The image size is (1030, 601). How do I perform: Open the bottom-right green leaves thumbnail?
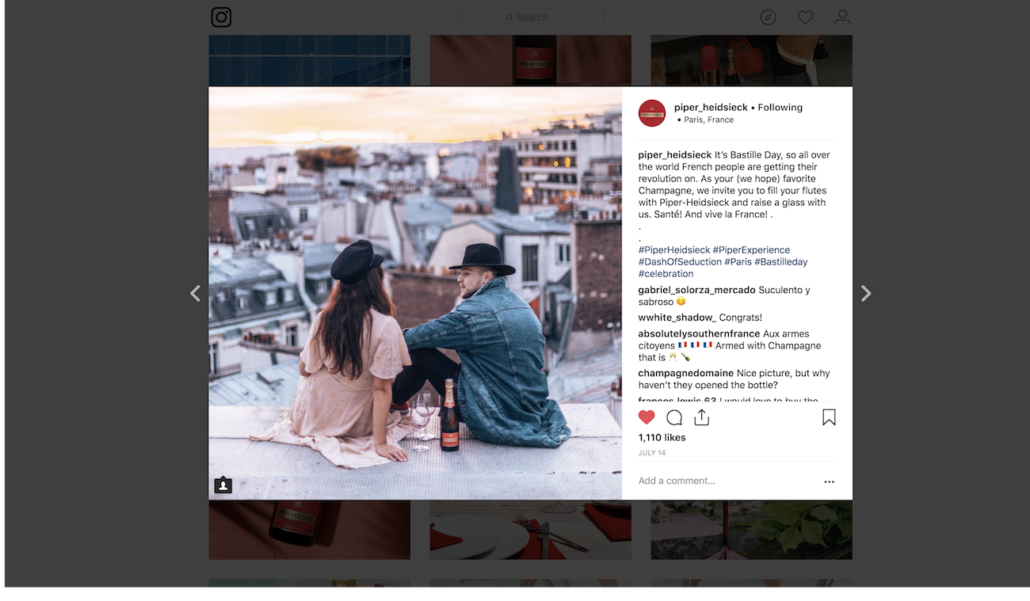(x=751, y=530)
